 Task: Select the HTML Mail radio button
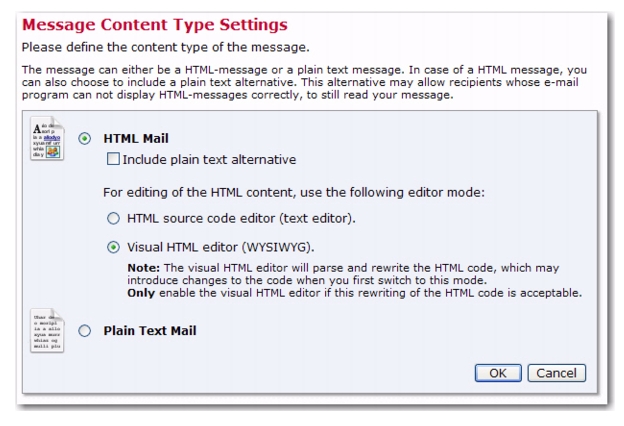[84, 139]
